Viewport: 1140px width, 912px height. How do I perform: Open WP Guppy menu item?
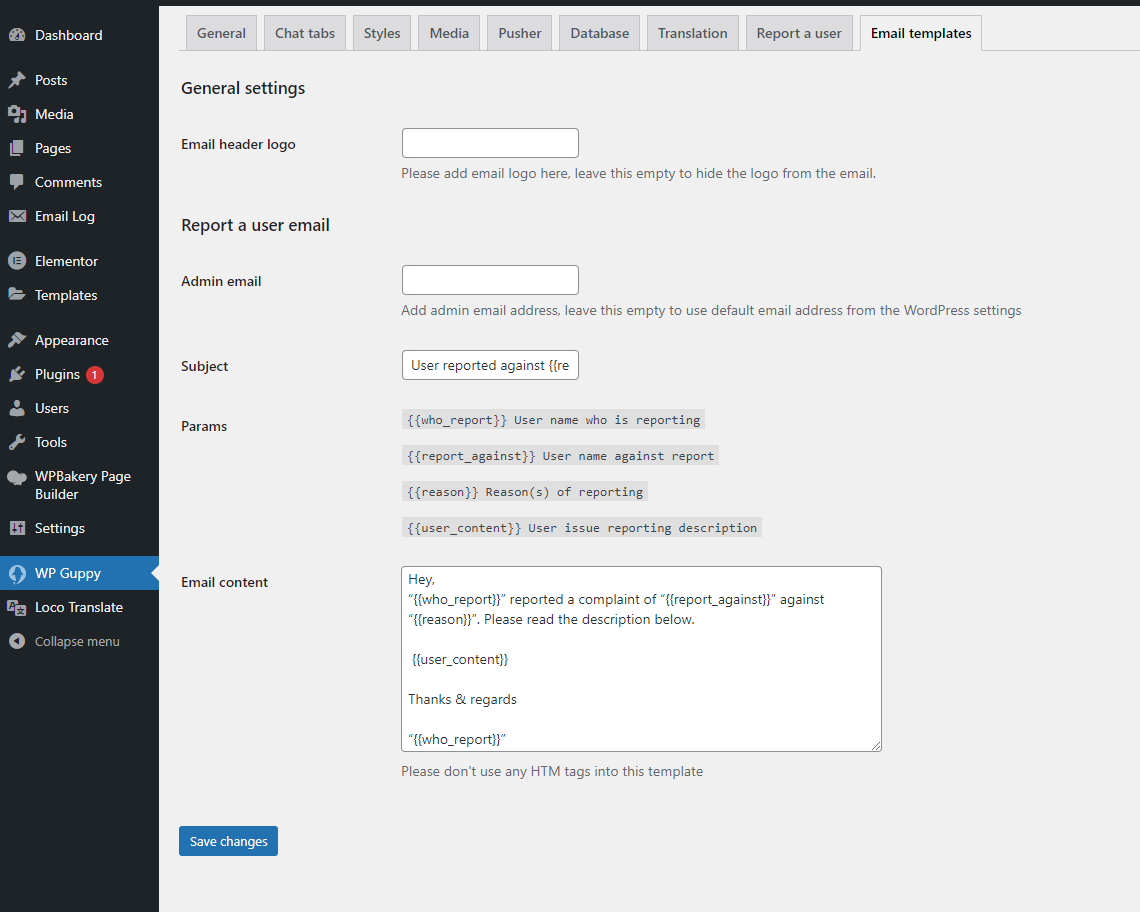coord(68,573)
